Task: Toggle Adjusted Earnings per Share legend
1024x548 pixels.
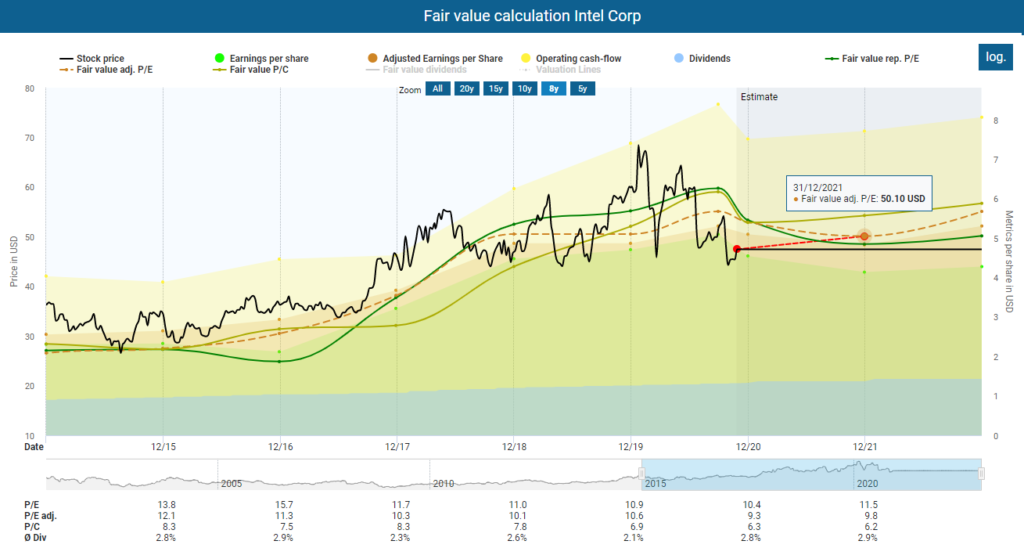Action: tap(435, 58)
